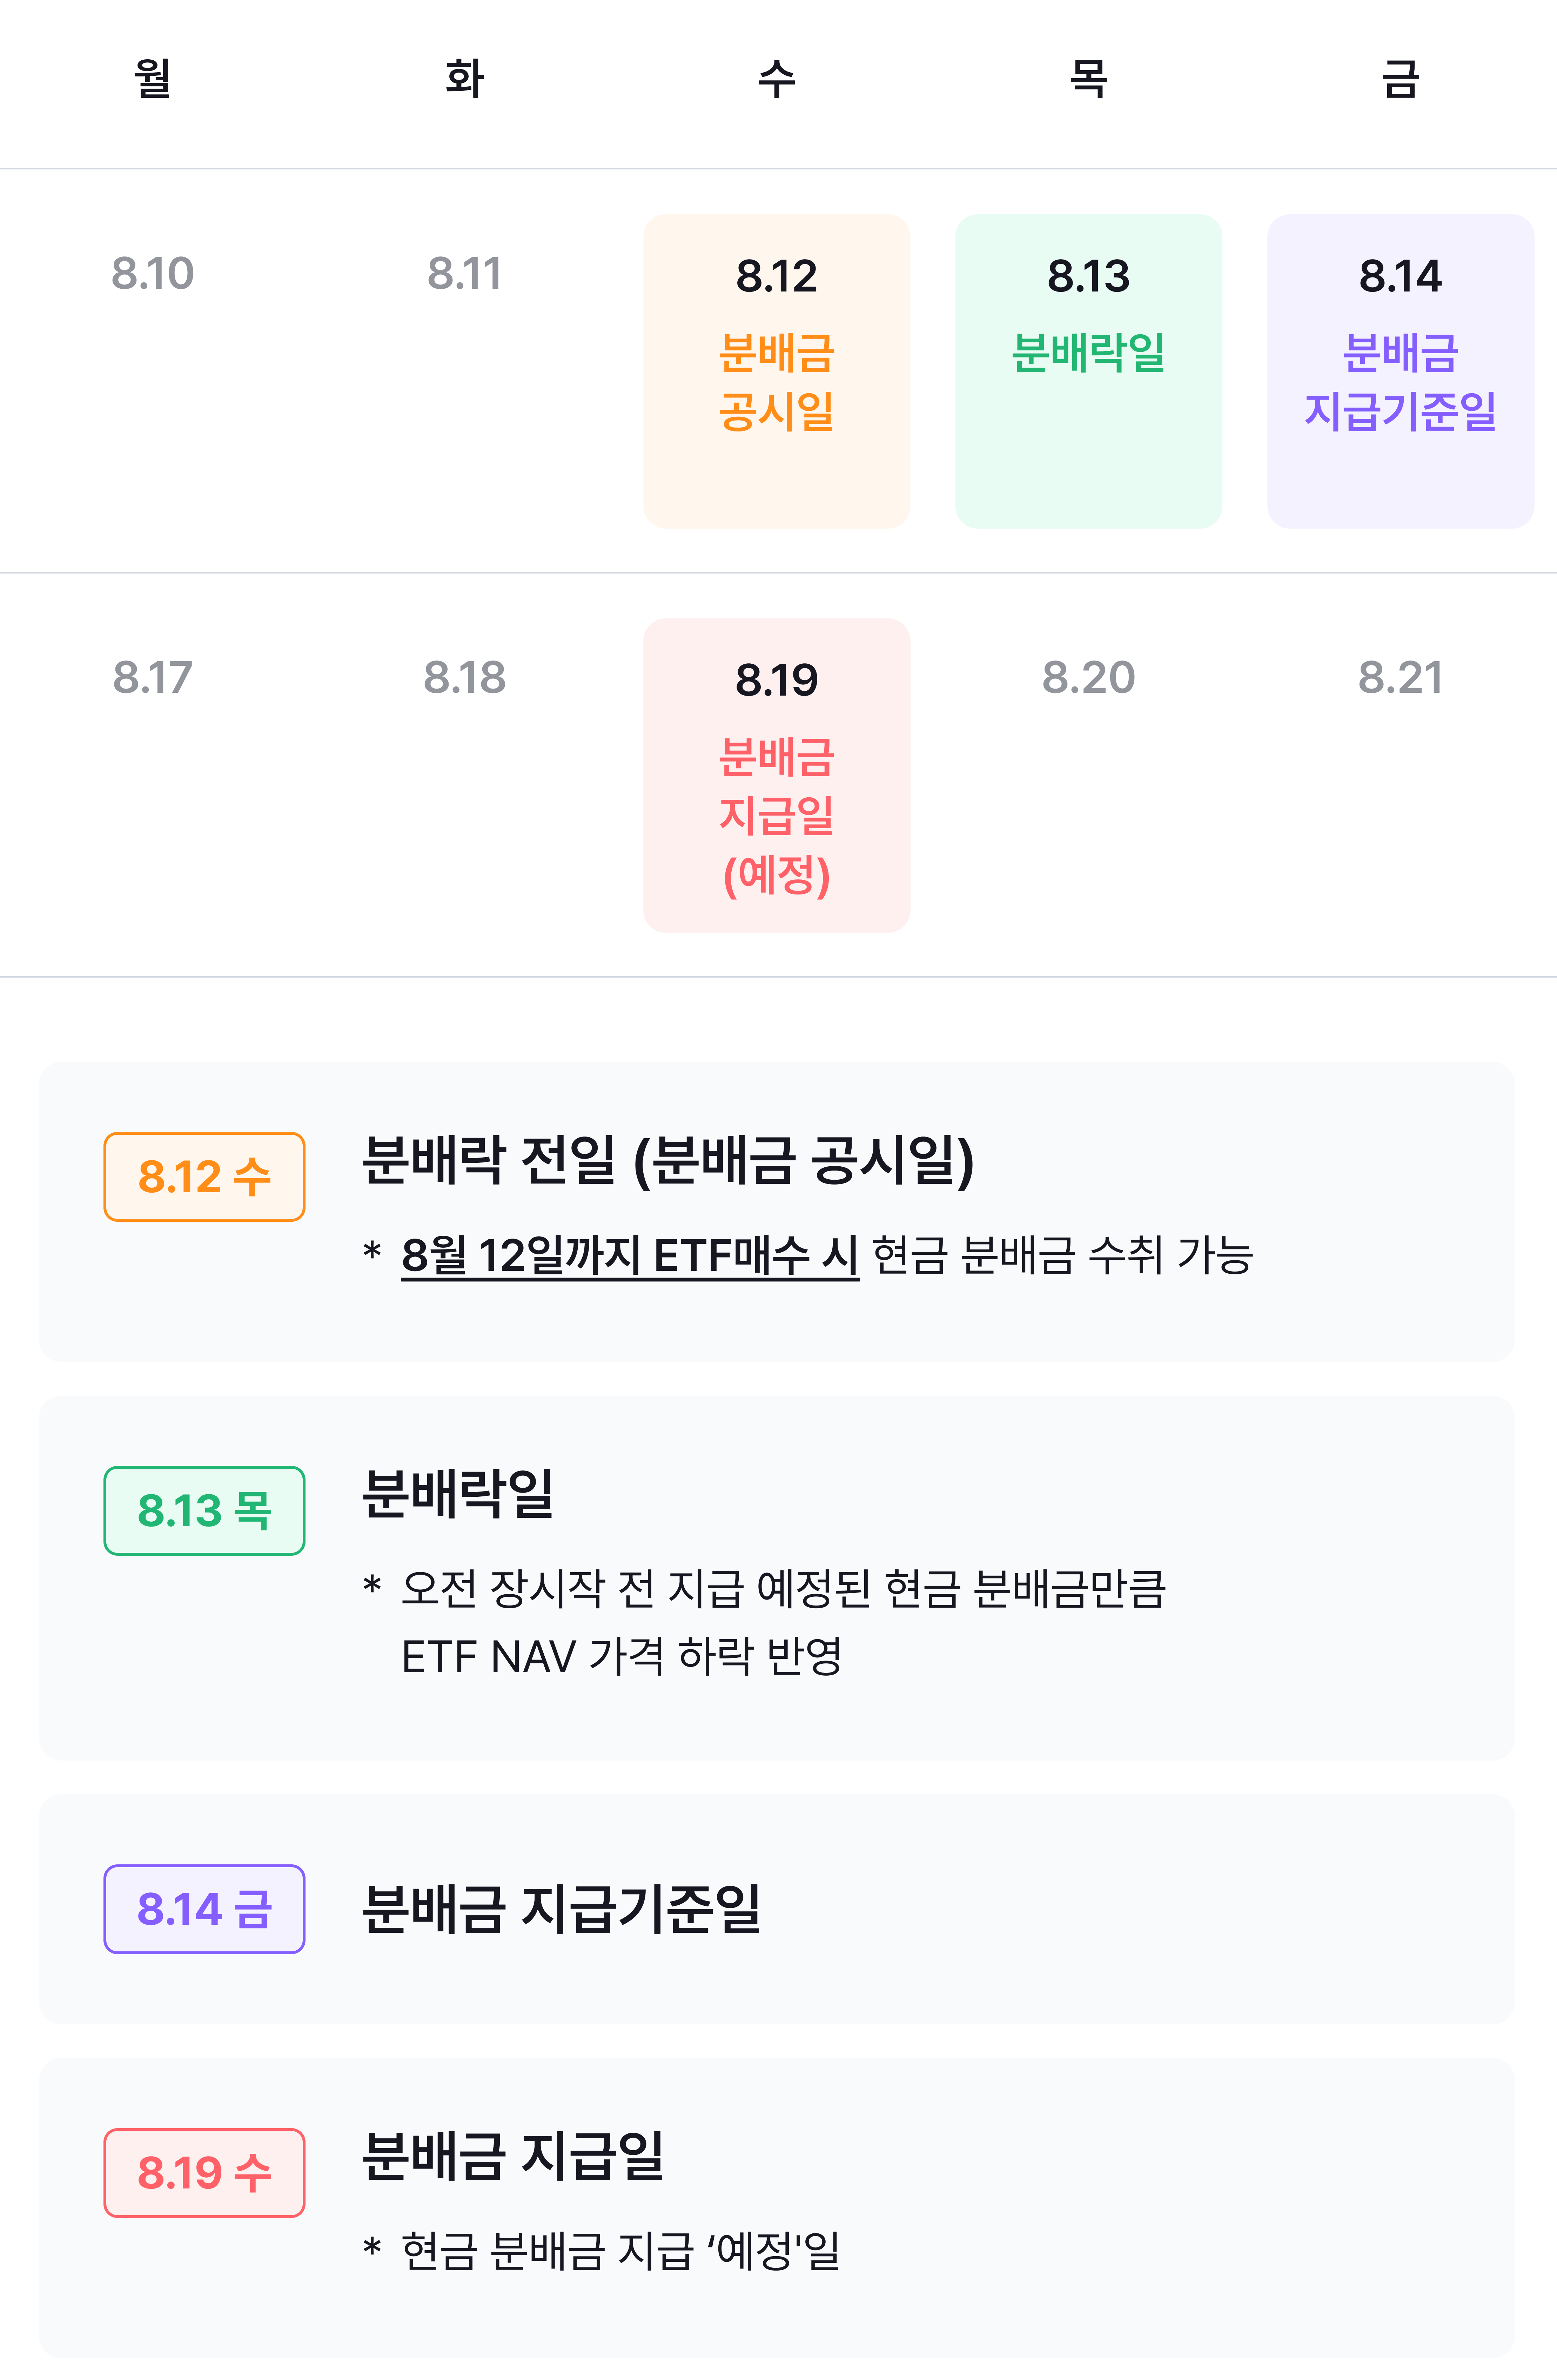Select the 8.12 분배금 공시일 calendar cell
Image resolution: width=1557 pixels, height=2380 pixels.
click(777, 371)
